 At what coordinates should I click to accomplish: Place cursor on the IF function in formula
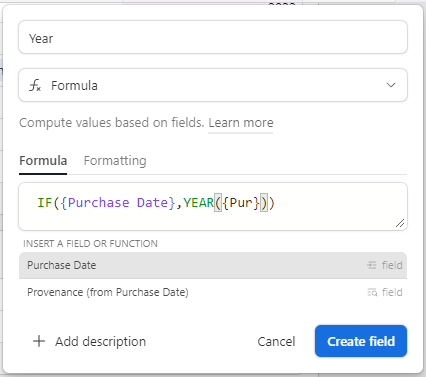tap(44, 203)
